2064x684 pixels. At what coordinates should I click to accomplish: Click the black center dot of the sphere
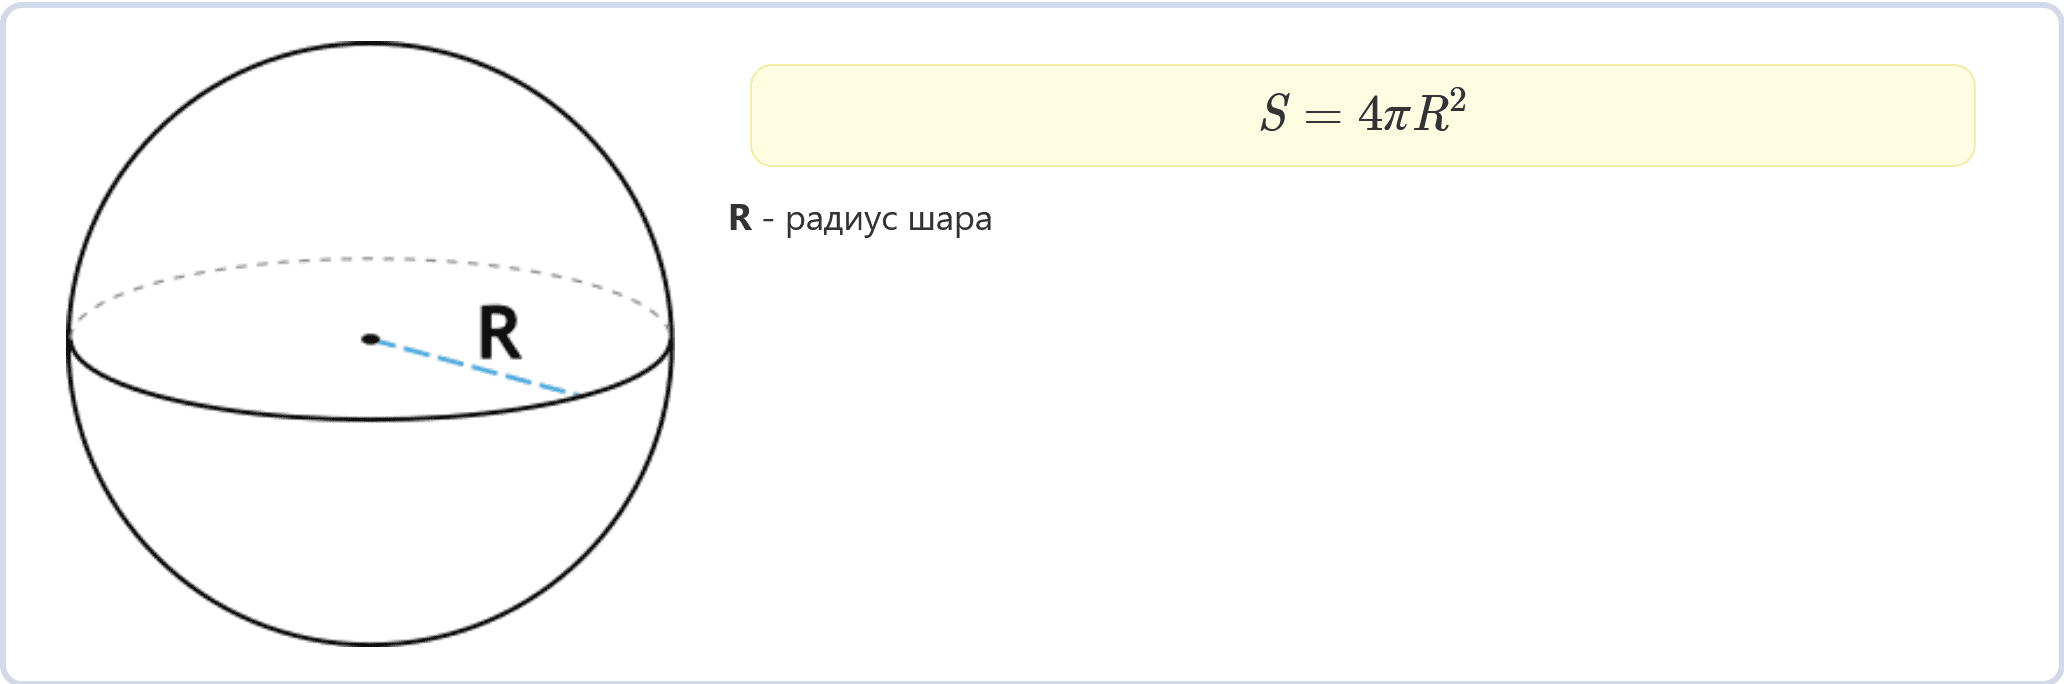coord(370,340)
